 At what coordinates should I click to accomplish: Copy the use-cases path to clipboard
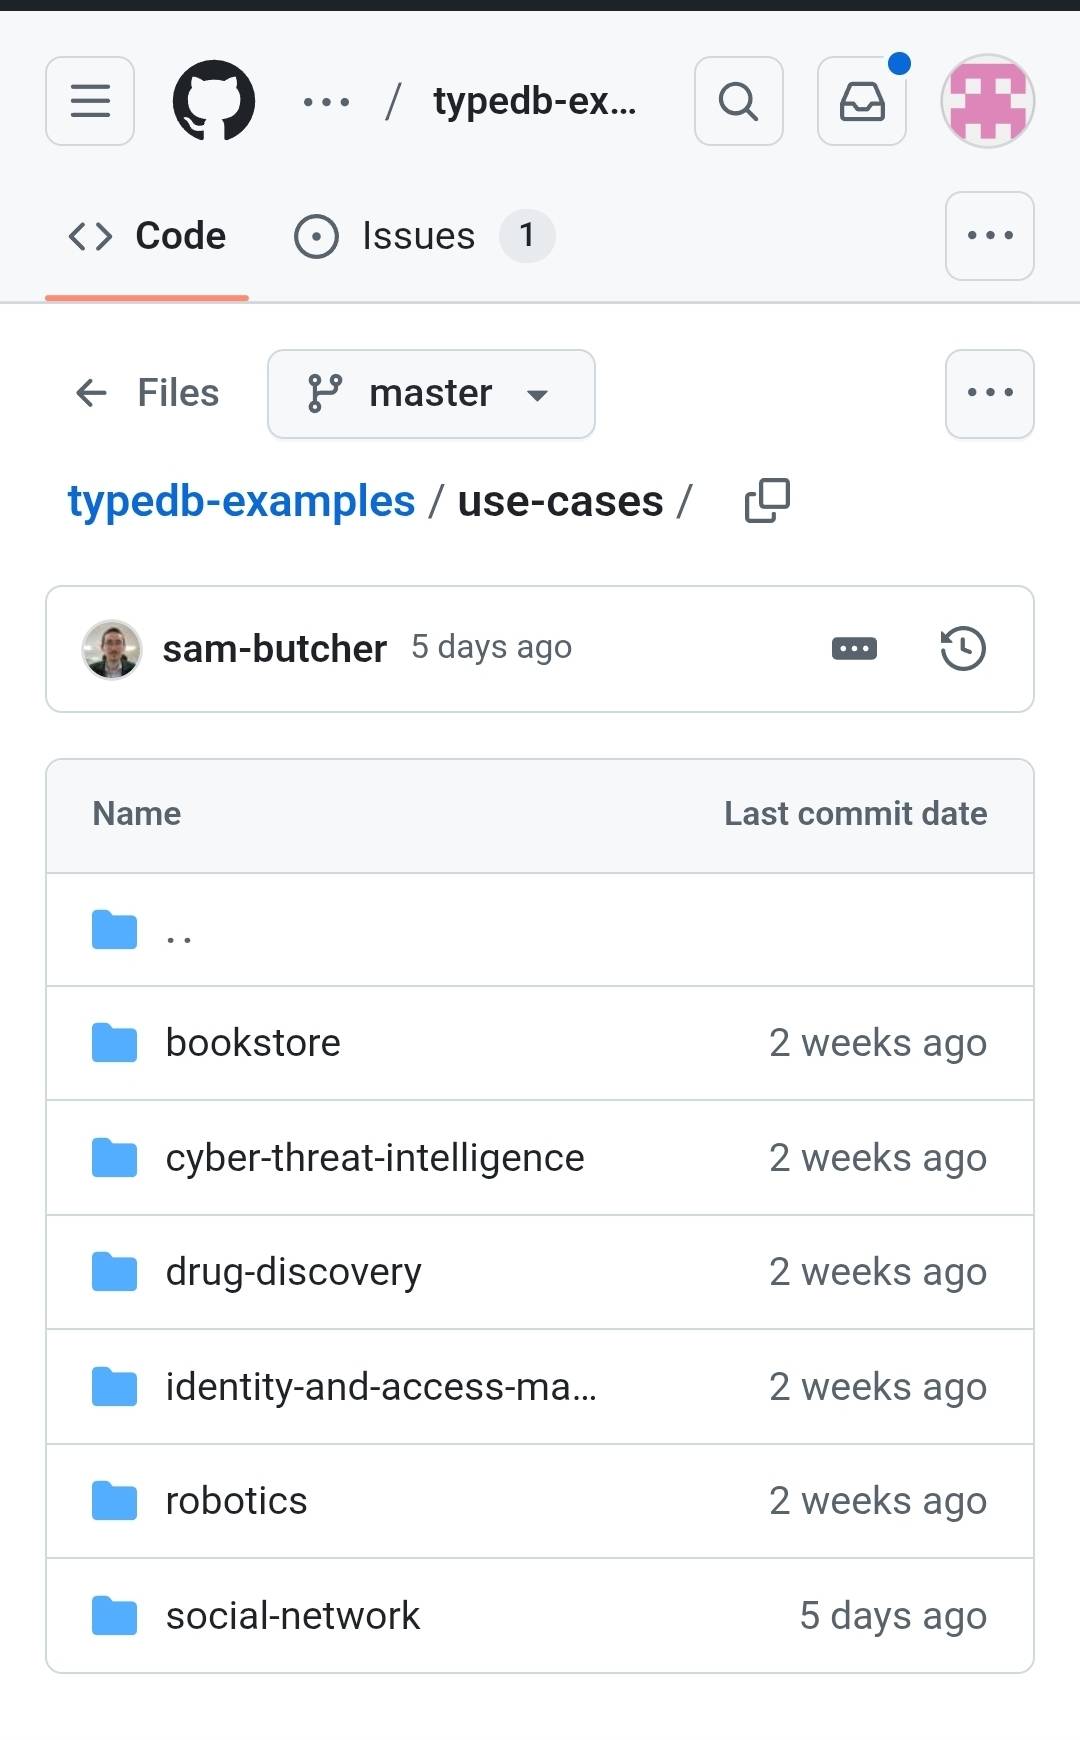click(767, 501)
